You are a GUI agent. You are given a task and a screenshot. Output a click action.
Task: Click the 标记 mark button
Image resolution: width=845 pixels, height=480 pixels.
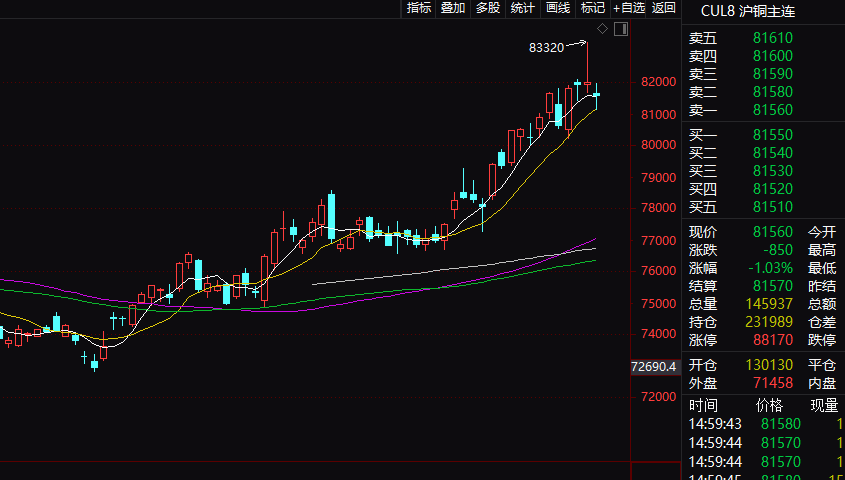tap(593, 8)
